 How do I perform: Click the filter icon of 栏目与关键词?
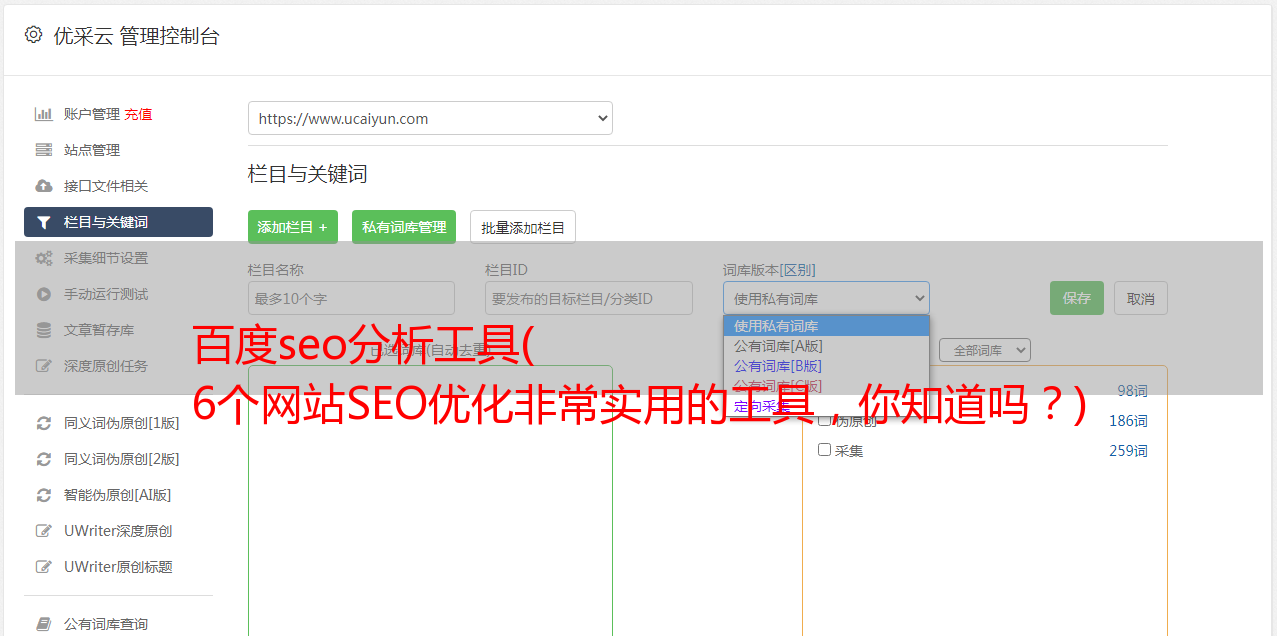click(x=43, y=222)
